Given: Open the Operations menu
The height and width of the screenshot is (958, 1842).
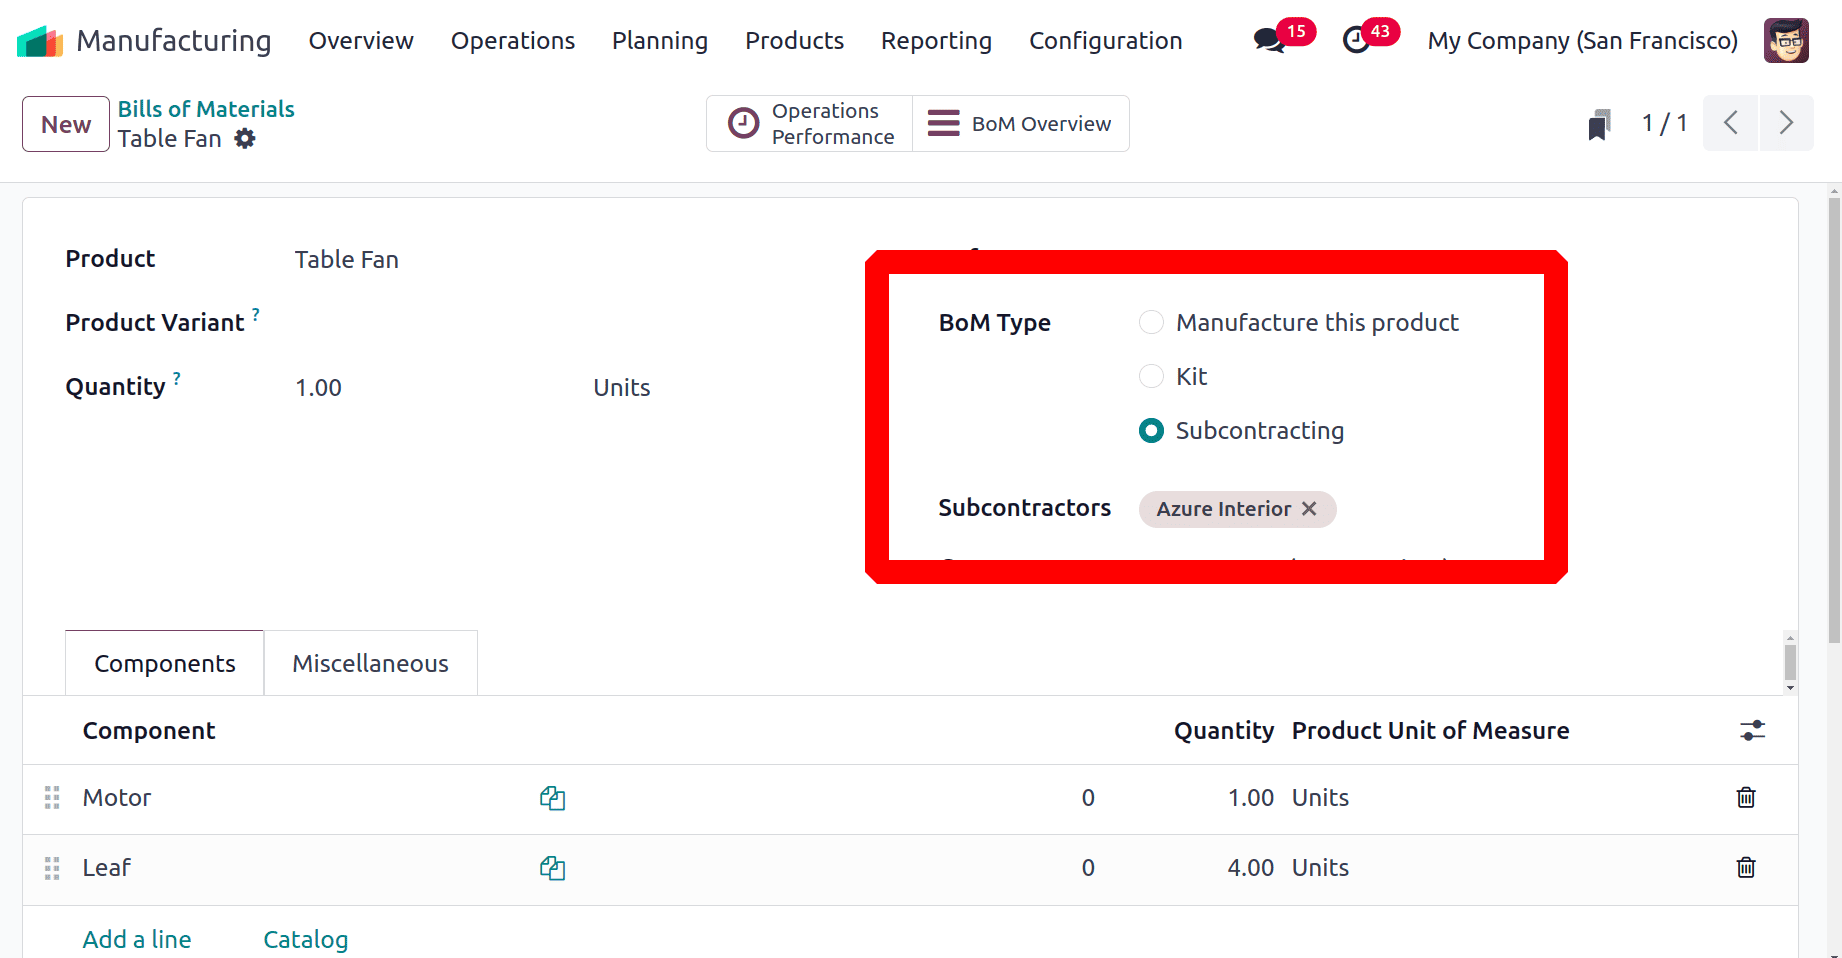Looking at the screenshot, I should tap(513, 41).
